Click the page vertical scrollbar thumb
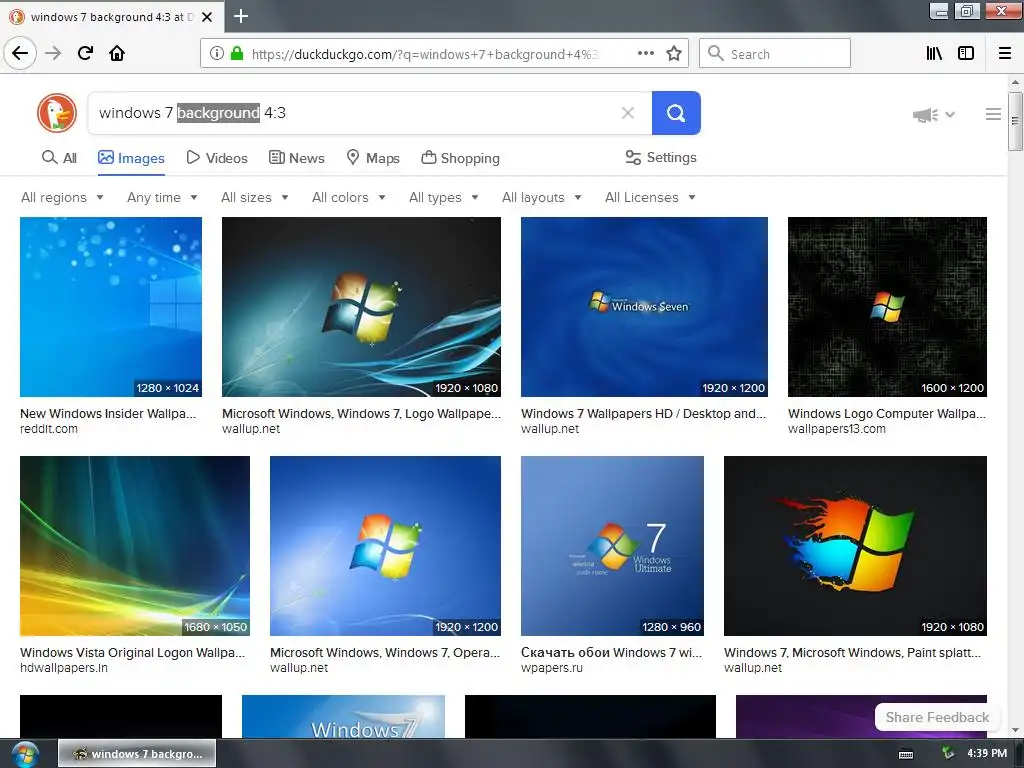Viewport: 1024px width, 768px height. [1014, 121]
